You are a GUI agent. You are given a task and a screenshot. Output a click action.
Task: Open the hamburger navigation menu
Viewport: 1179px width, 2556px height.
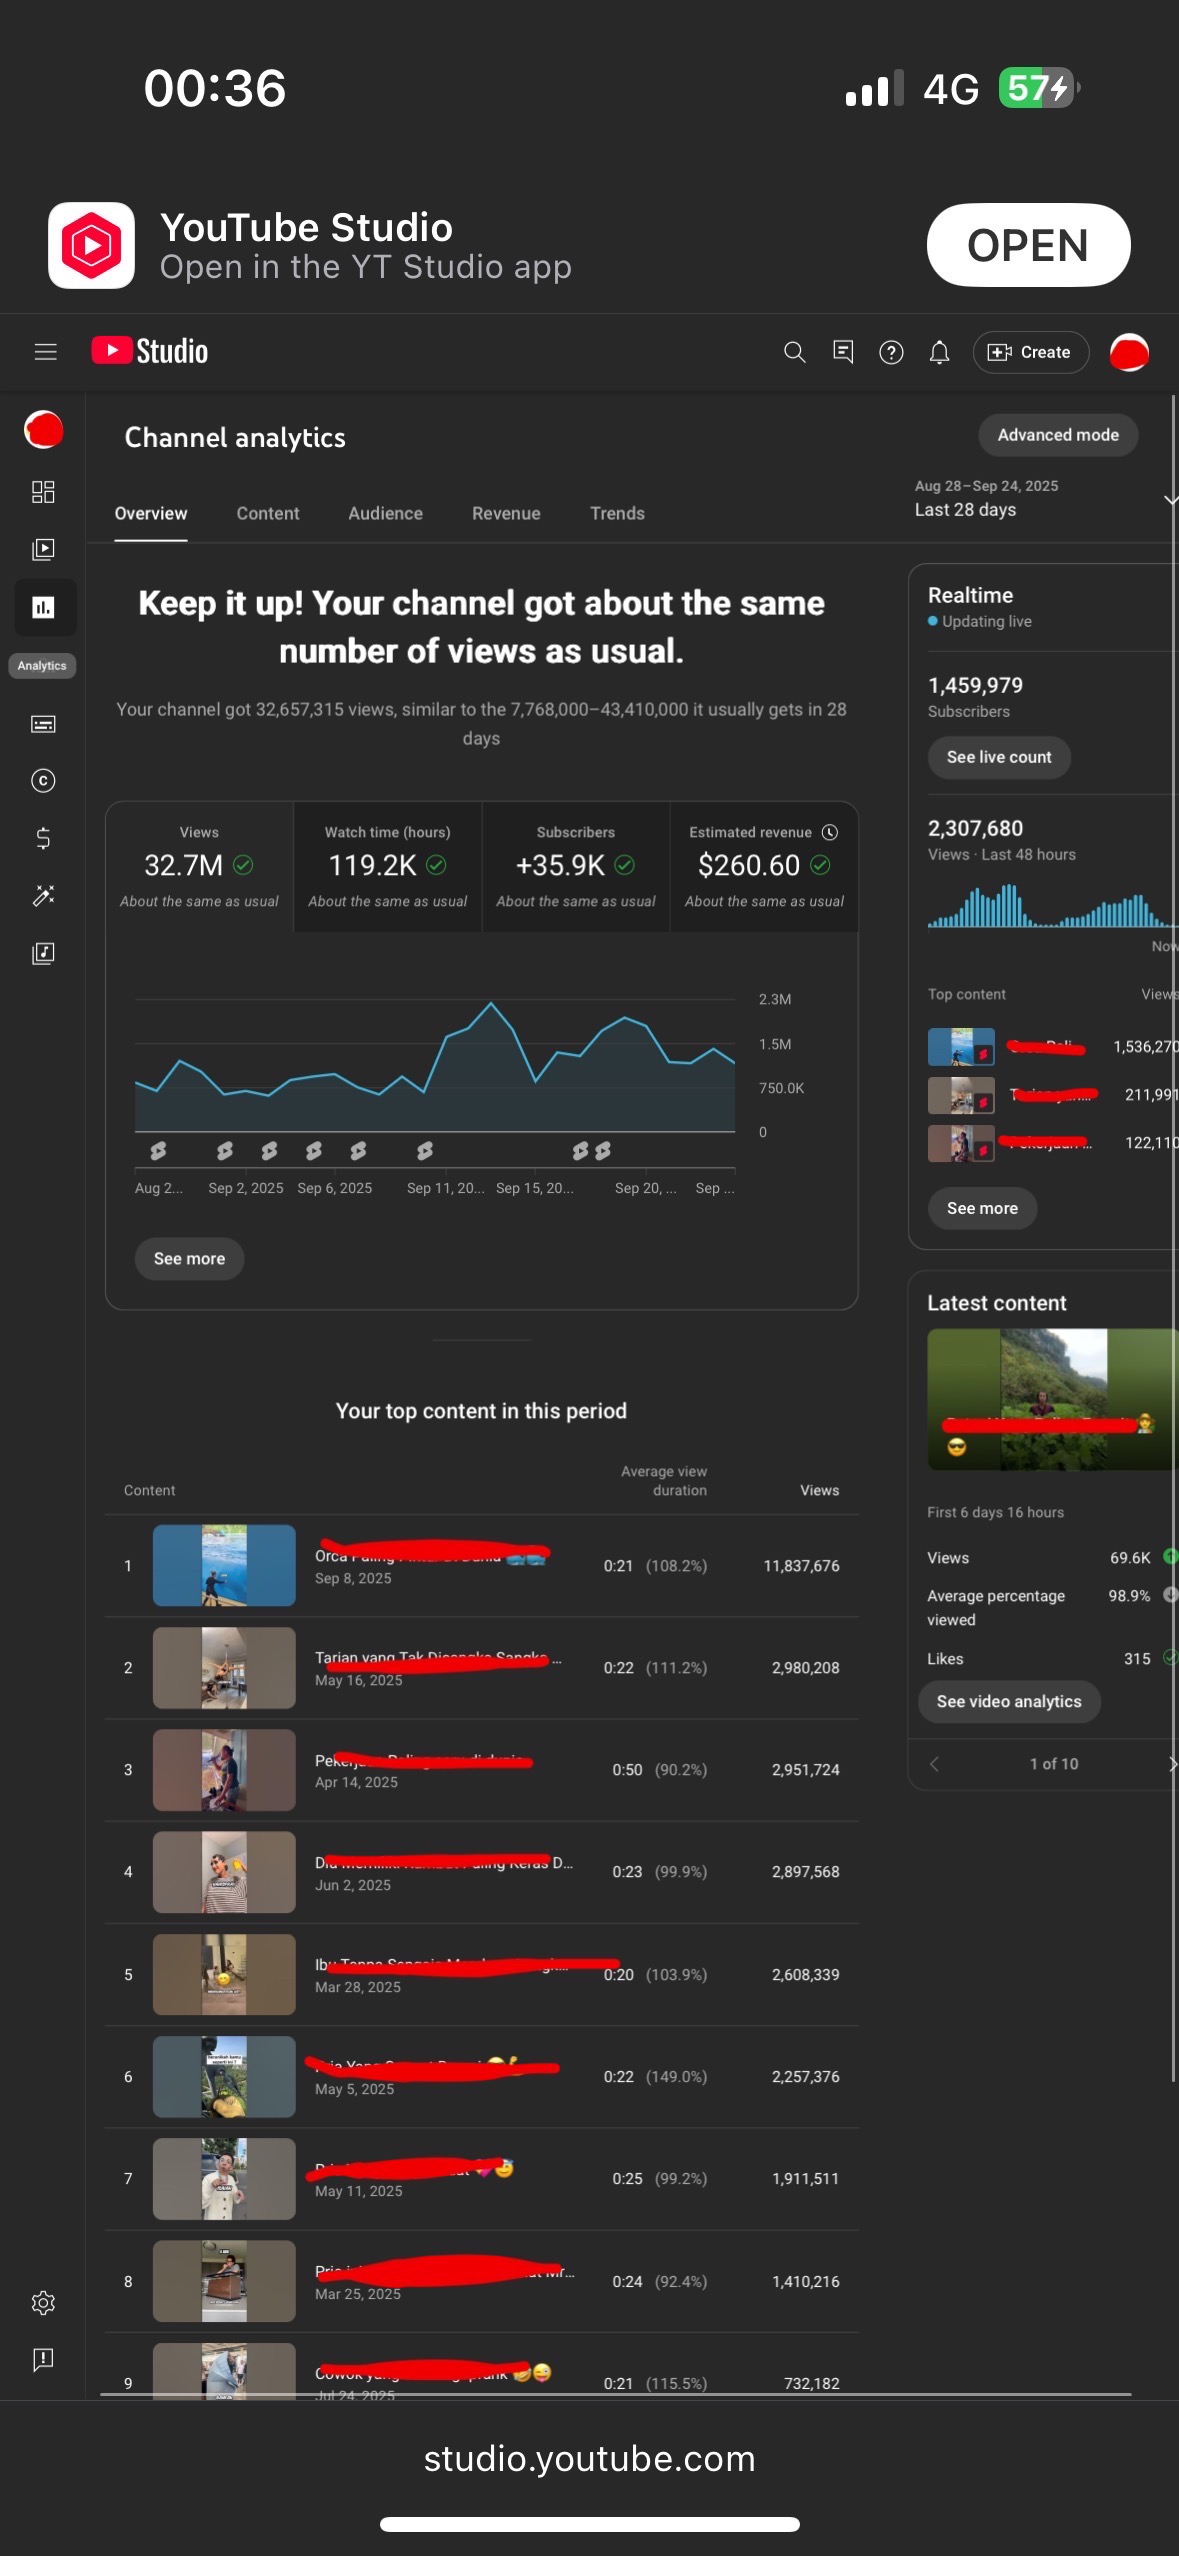(45, 352)
